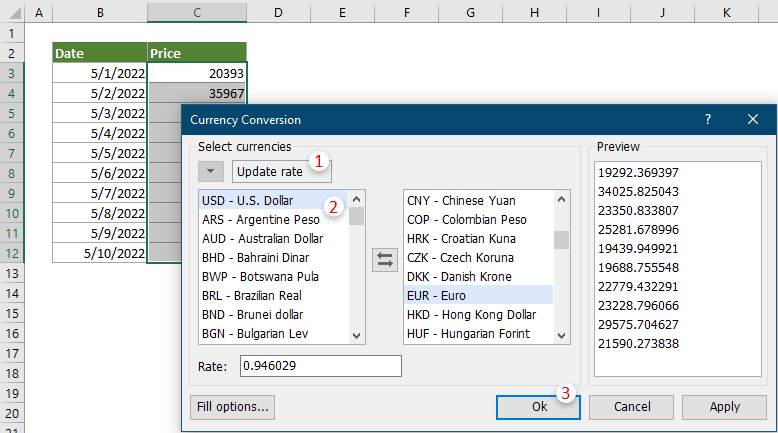The width and height of the screenshot is (778, 433).
Task: Select column C header
Action: click(x=197, y=12)
